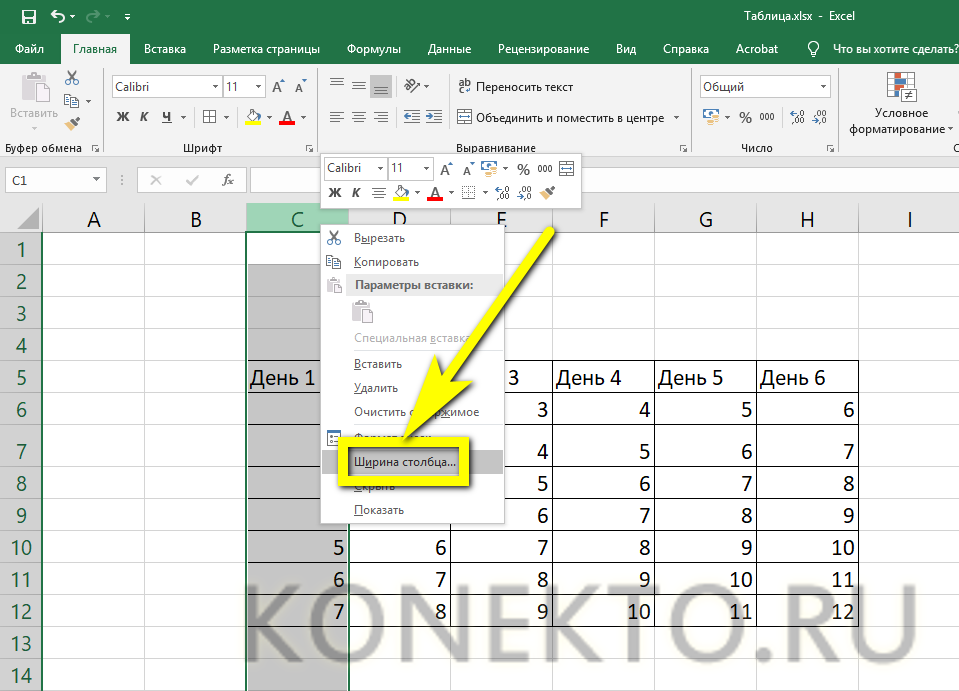The image size is (959, 691).
Task: Toggle Italic (К) in the ribbon
Action: (145, 118)
